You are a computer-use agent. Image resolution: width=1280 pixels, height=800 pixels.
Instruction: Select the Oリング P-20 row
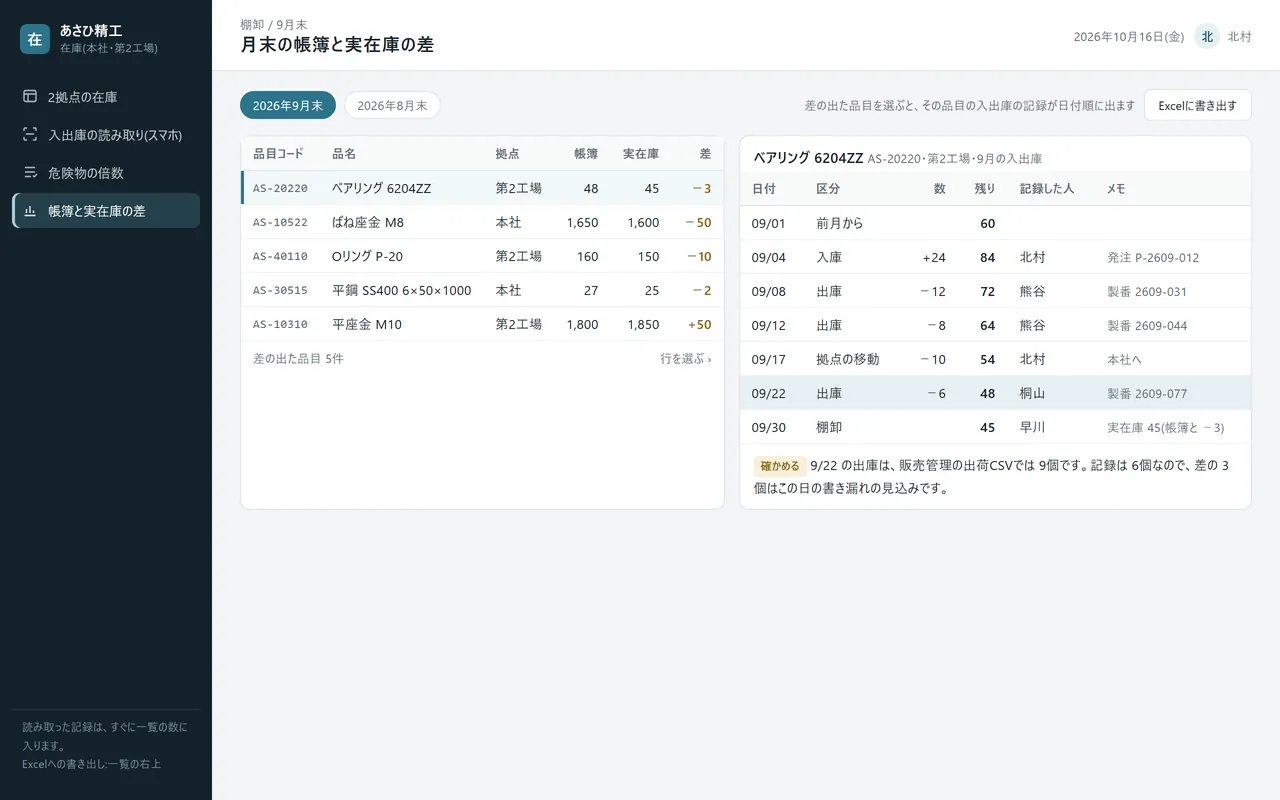[x=482, y=256]
